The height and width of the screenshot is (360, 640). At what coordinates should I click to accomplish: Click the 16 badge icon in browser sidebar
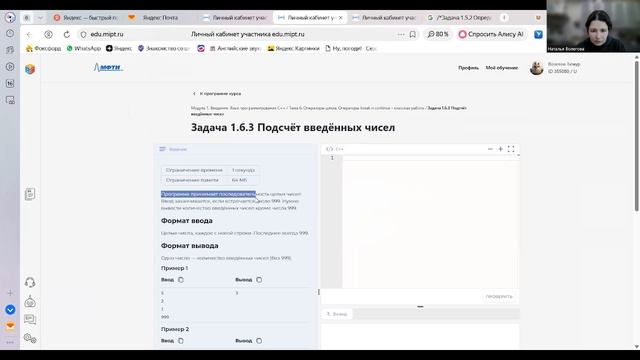click(10, 83)
